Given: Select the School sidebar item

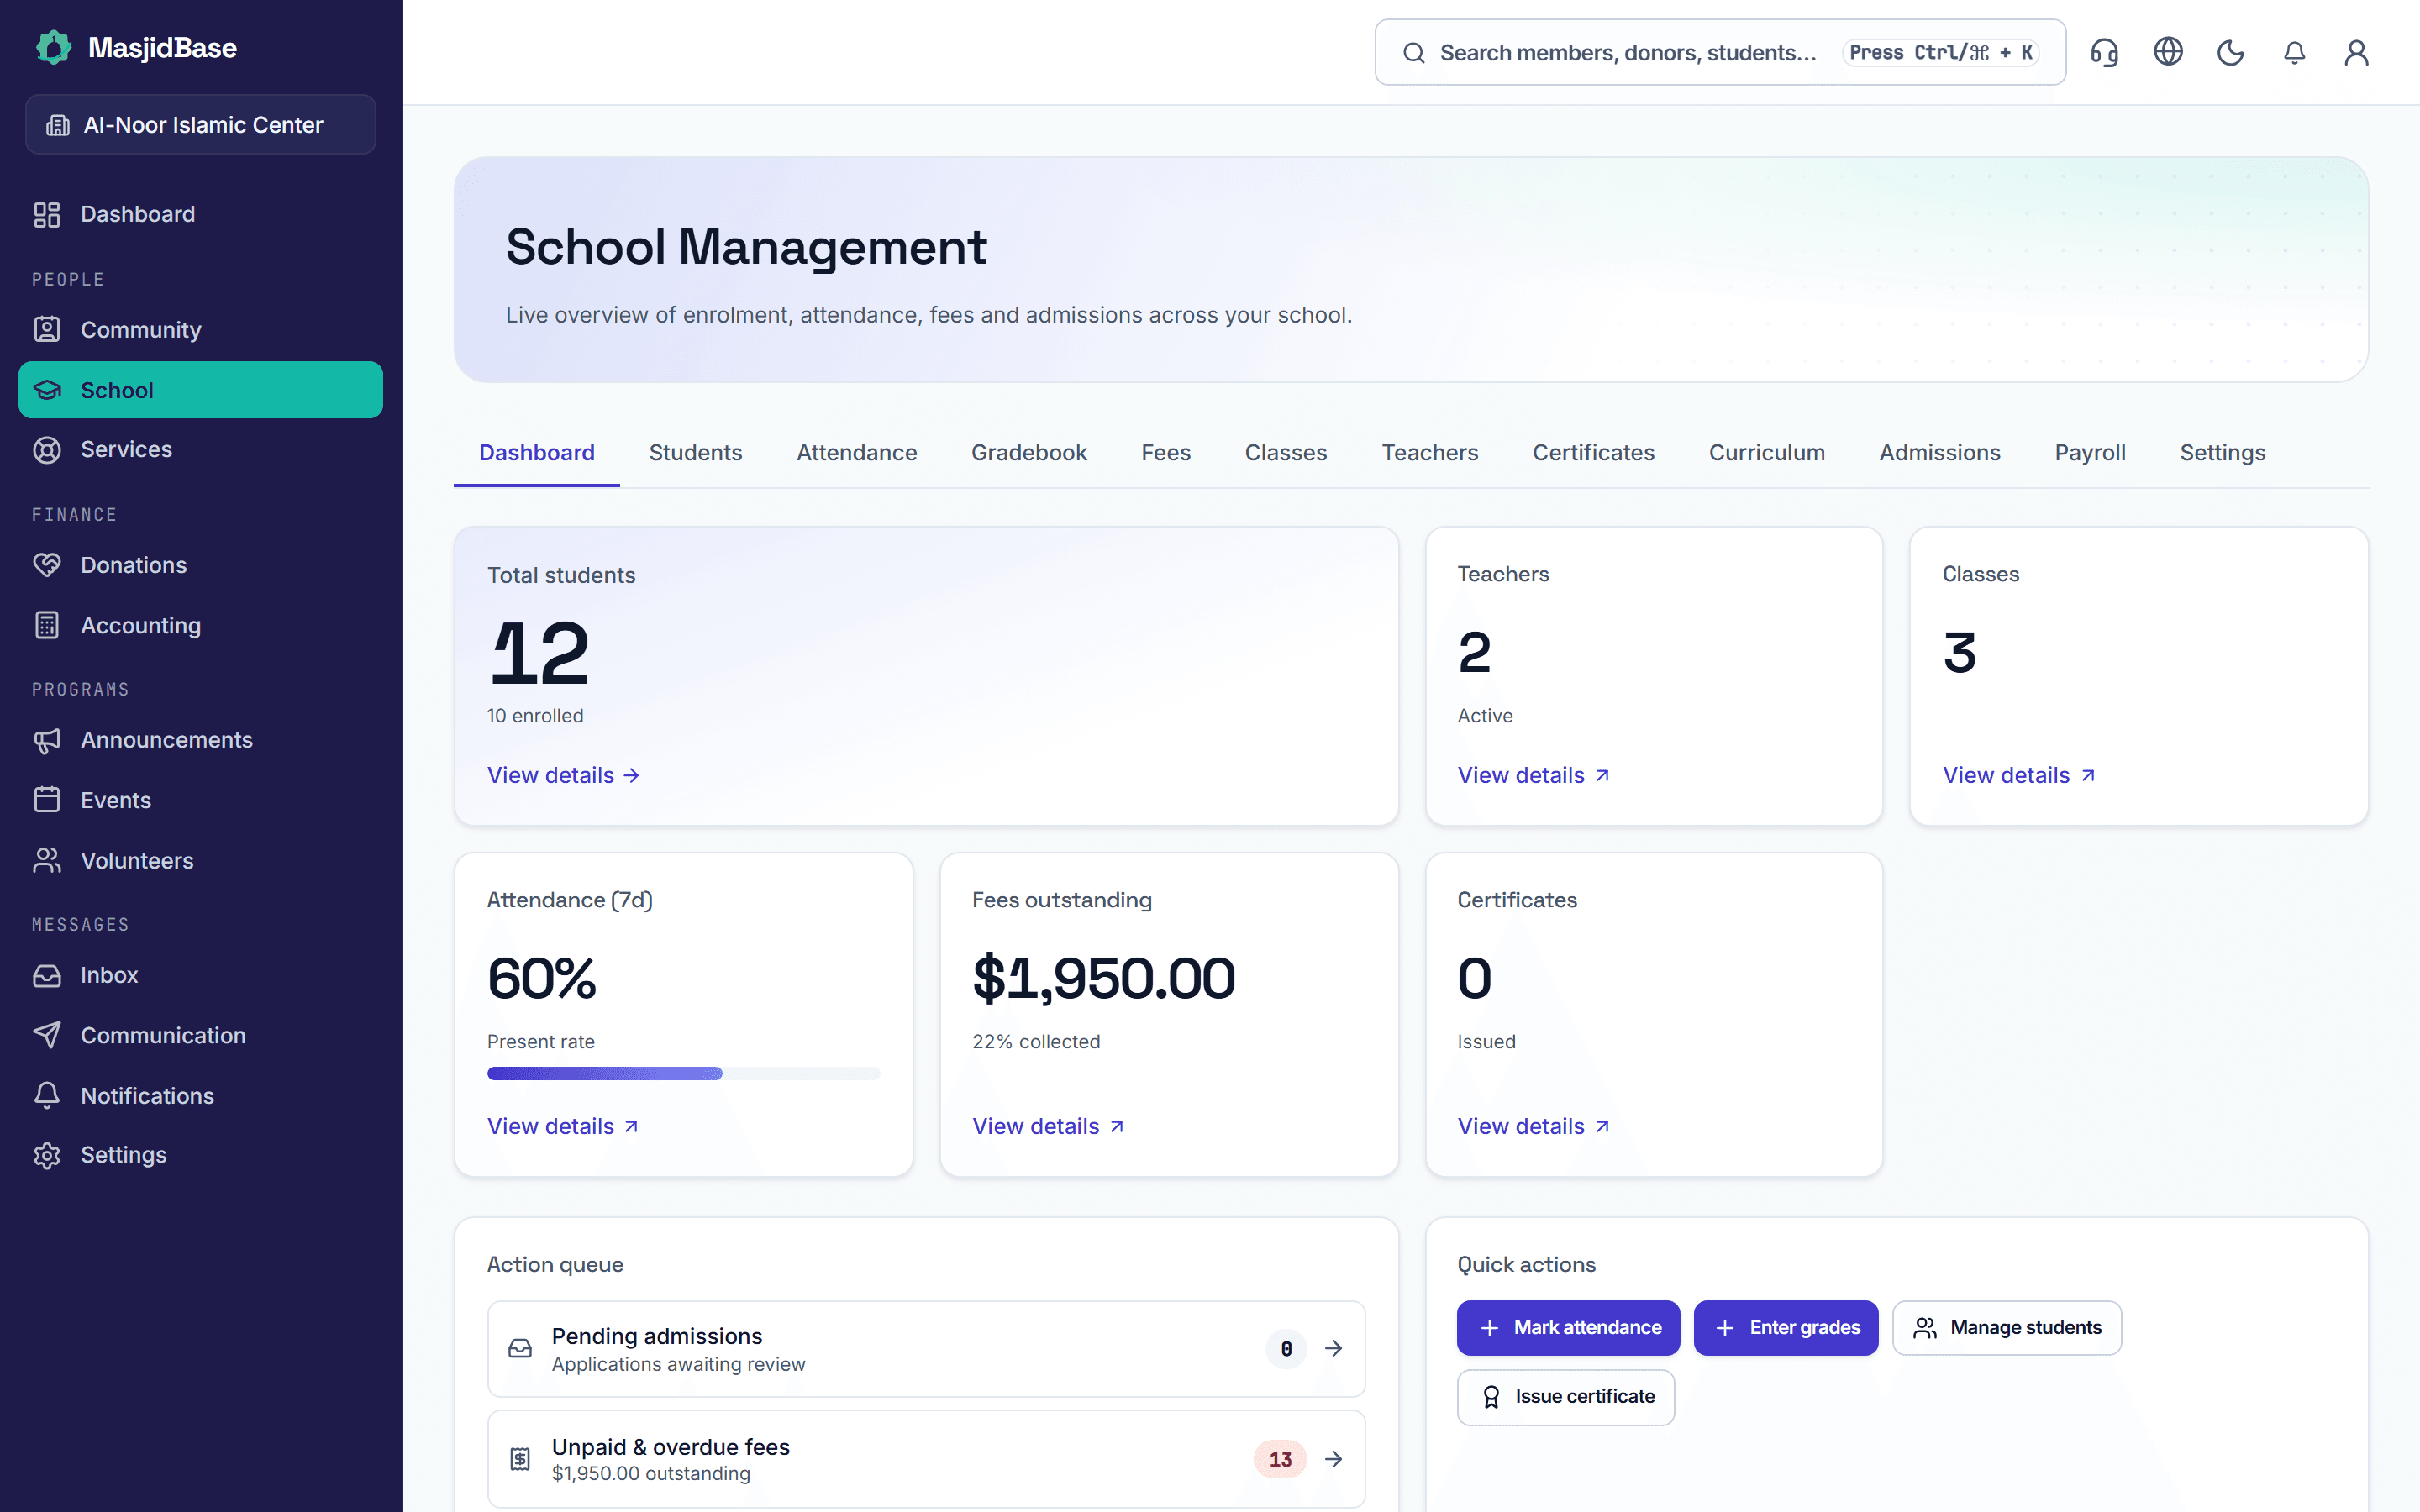Looking at the screenshot, I should [x=200, y=390].
